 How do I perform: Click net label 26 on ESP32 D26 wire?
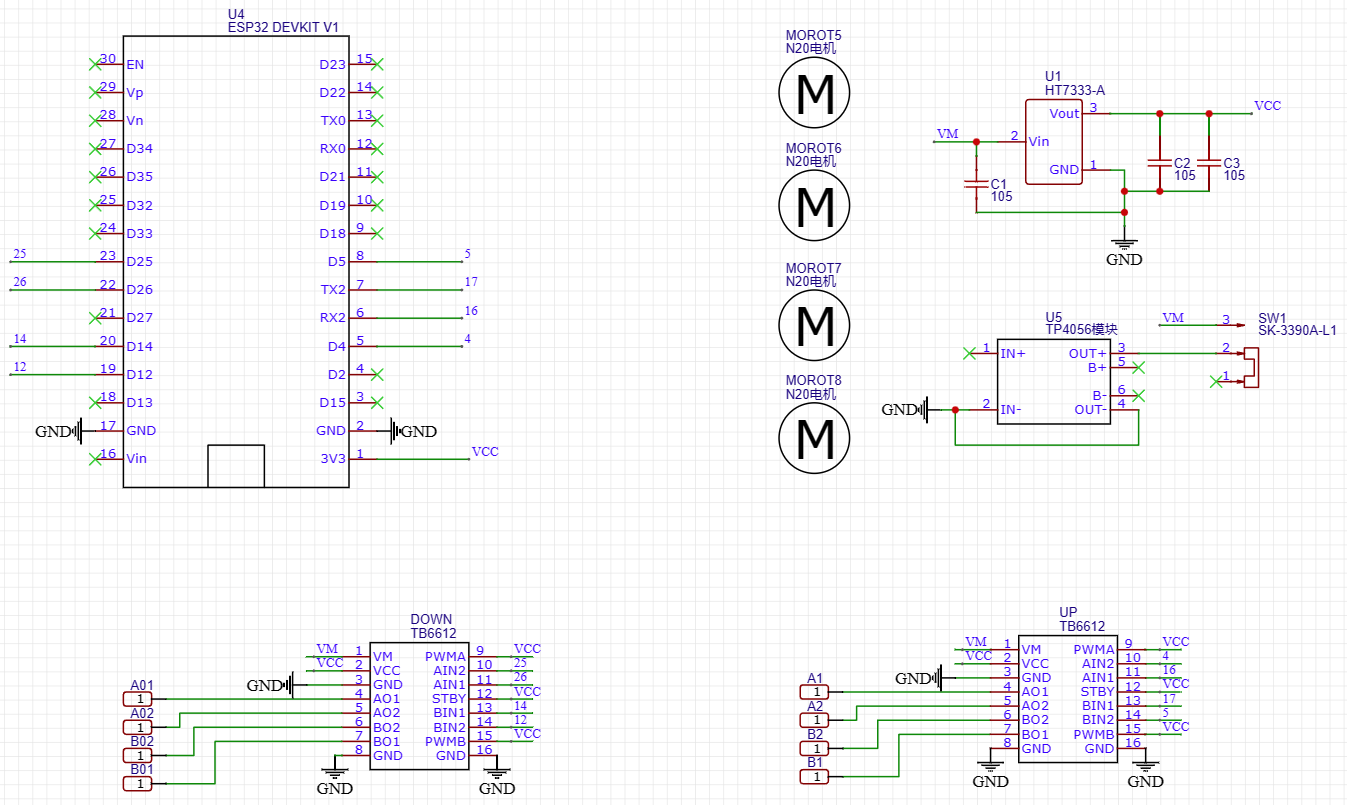[20, 283]
